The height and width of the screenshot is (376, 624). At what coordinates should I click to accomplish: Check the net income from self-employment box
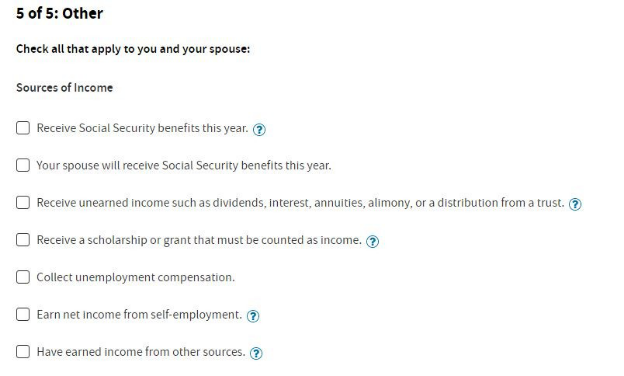click(x=23, y=314)
